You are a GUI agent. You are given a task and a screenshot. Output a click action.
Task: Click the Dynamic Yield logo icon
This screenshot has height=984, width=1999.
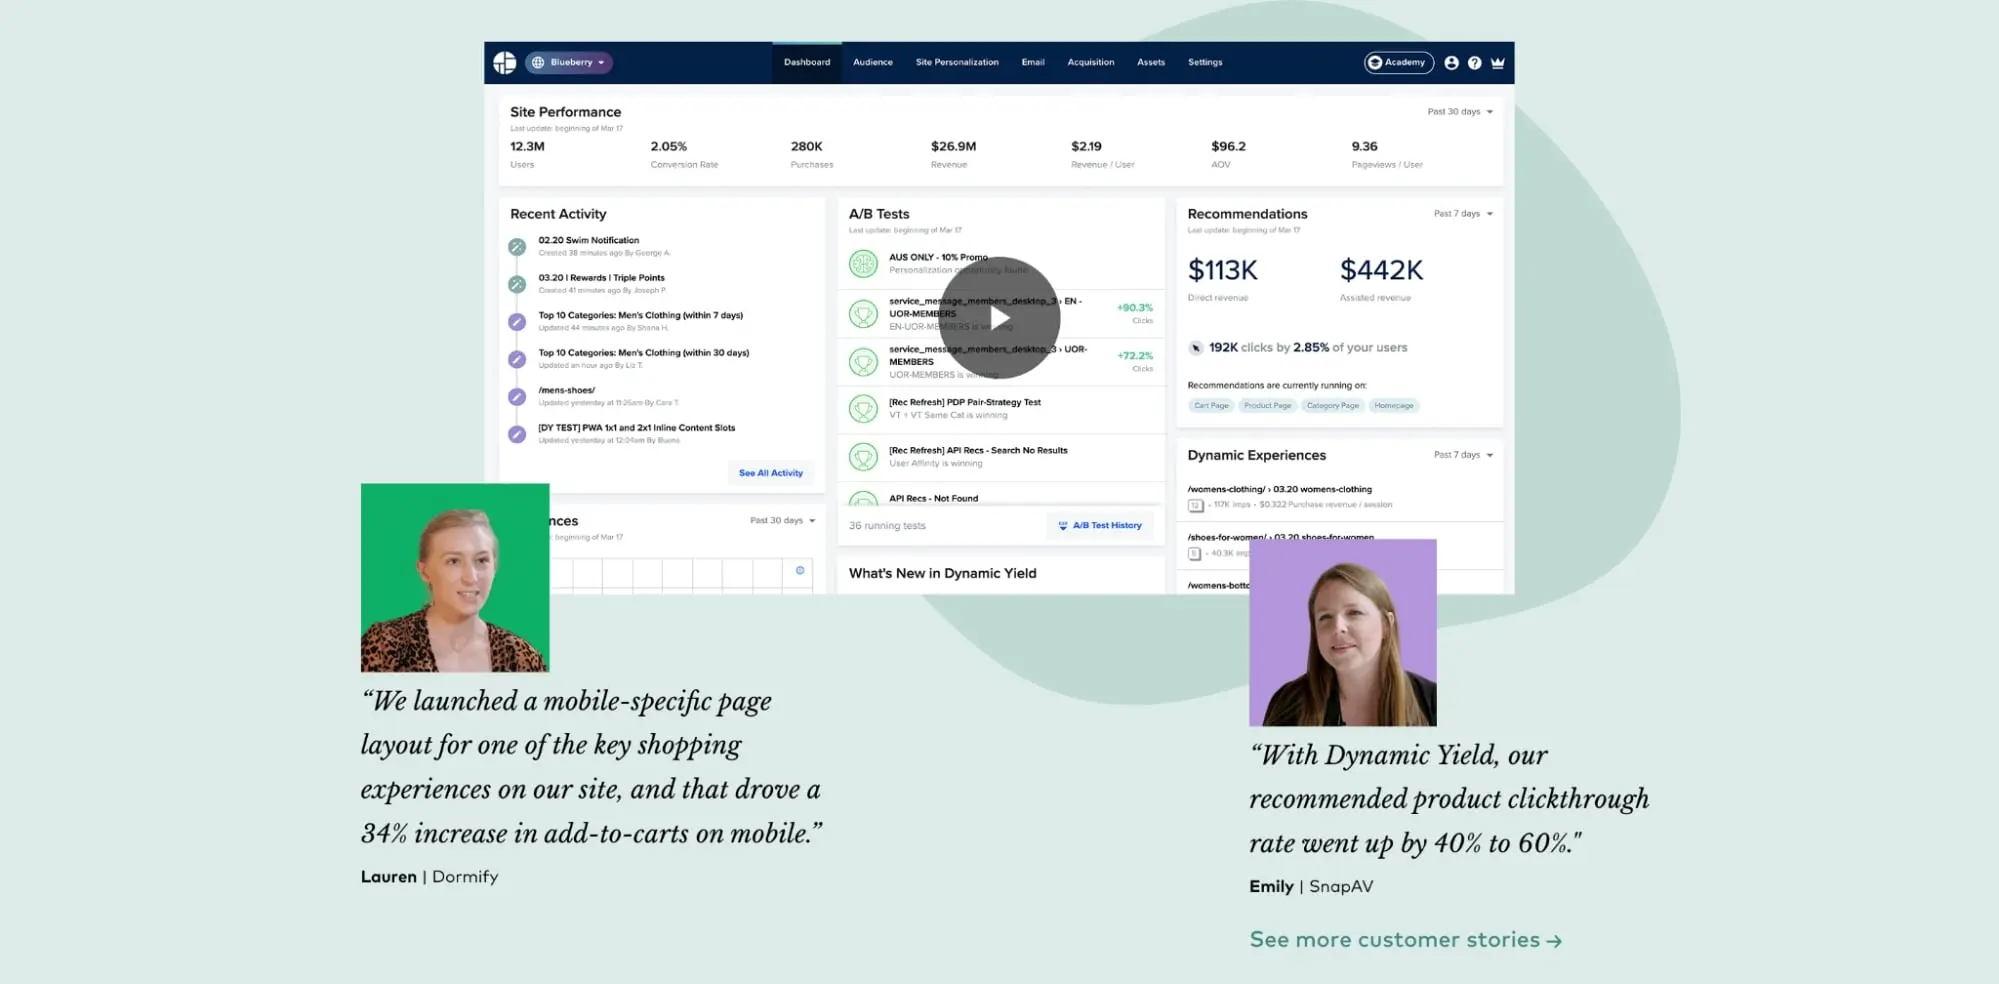(505, 62)
